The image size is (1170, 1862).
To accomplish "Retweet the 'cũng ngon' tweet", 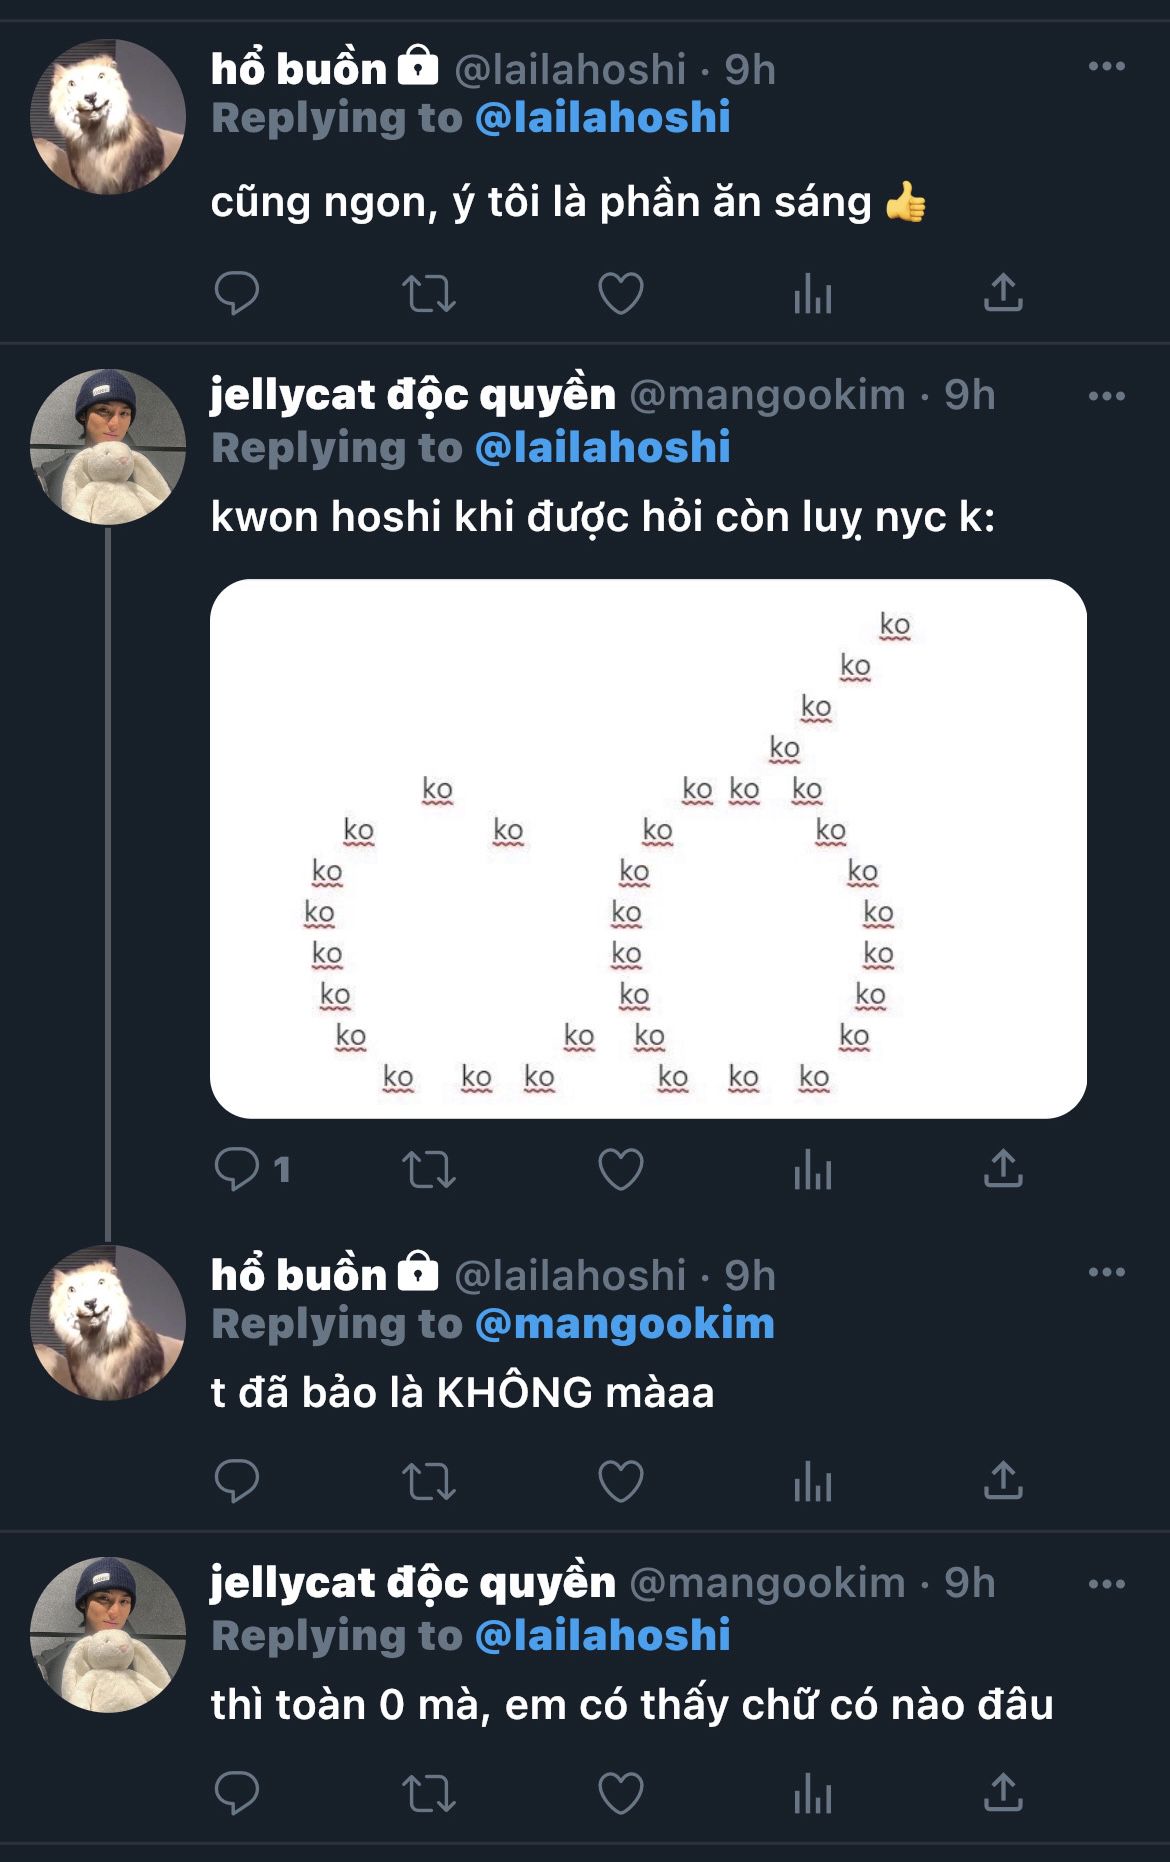I will (x=429, y=294).
